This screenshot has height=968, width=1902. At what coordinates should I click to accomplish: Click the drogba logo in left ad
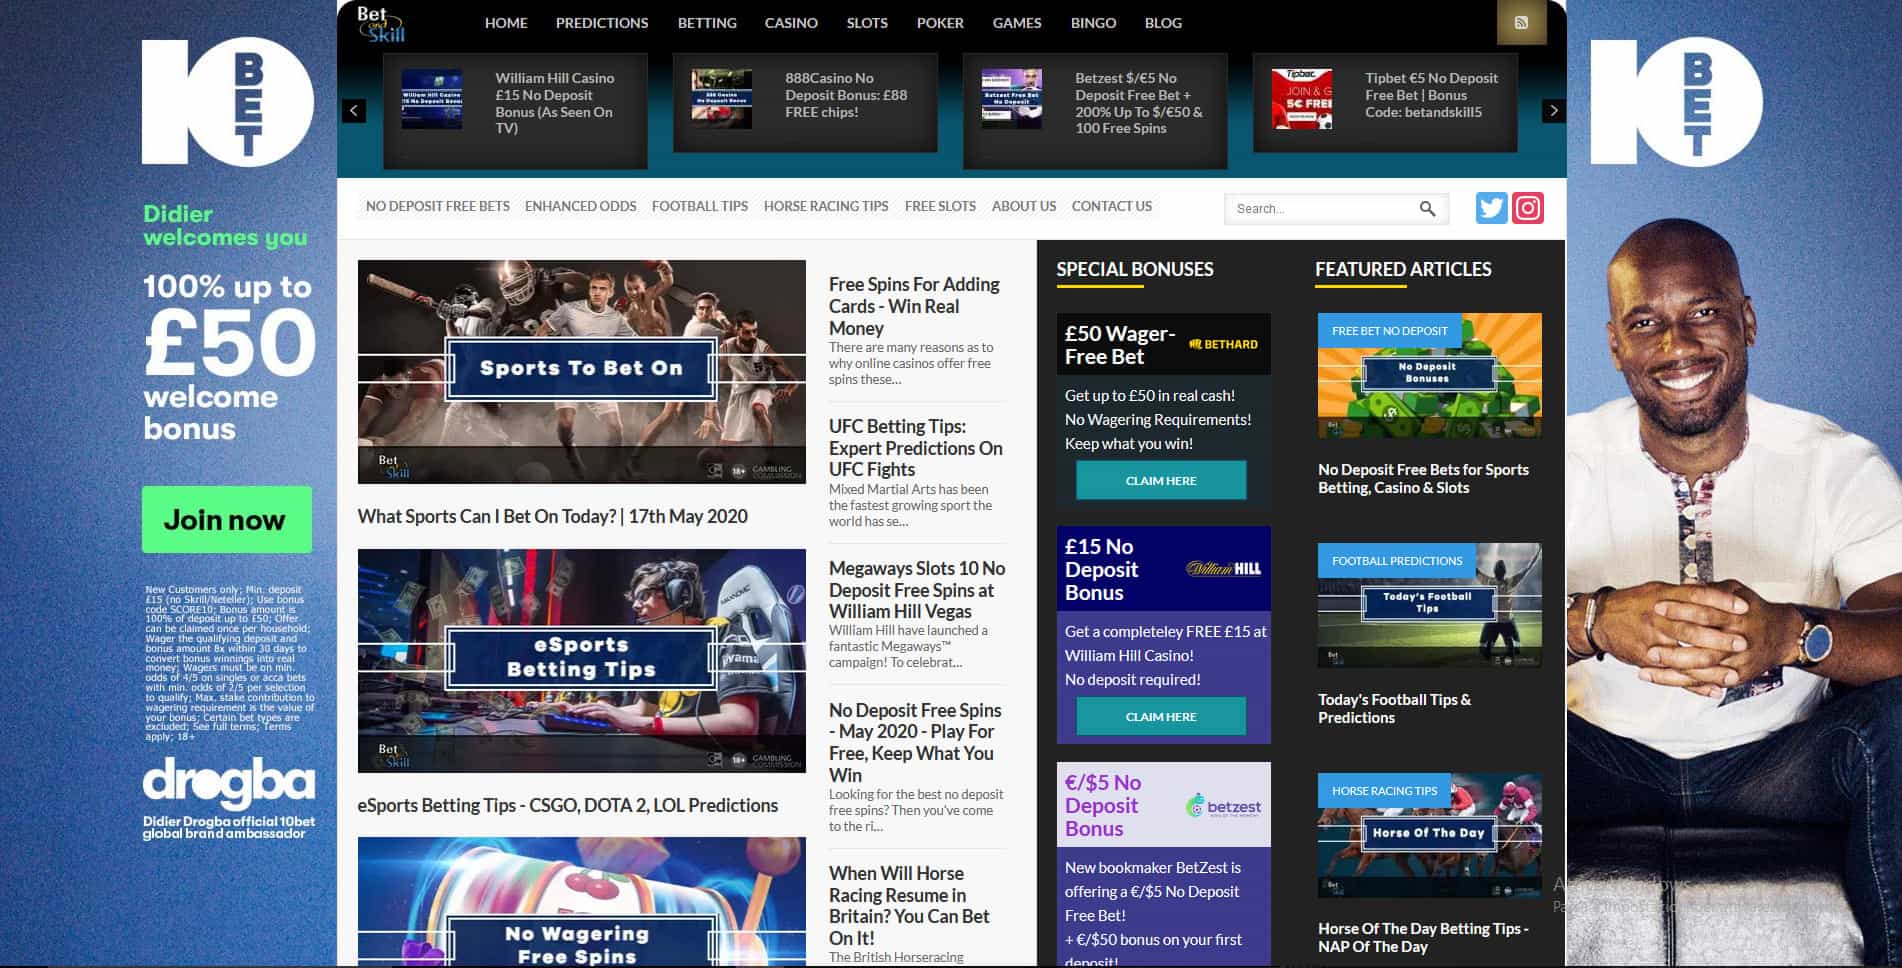tap(229, 785)
